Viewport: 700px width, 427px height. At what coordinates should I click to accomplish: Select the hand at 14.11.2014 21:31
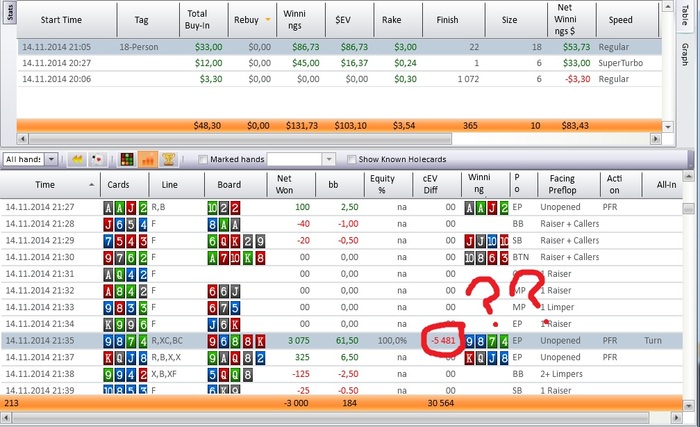tap(342, 274)
